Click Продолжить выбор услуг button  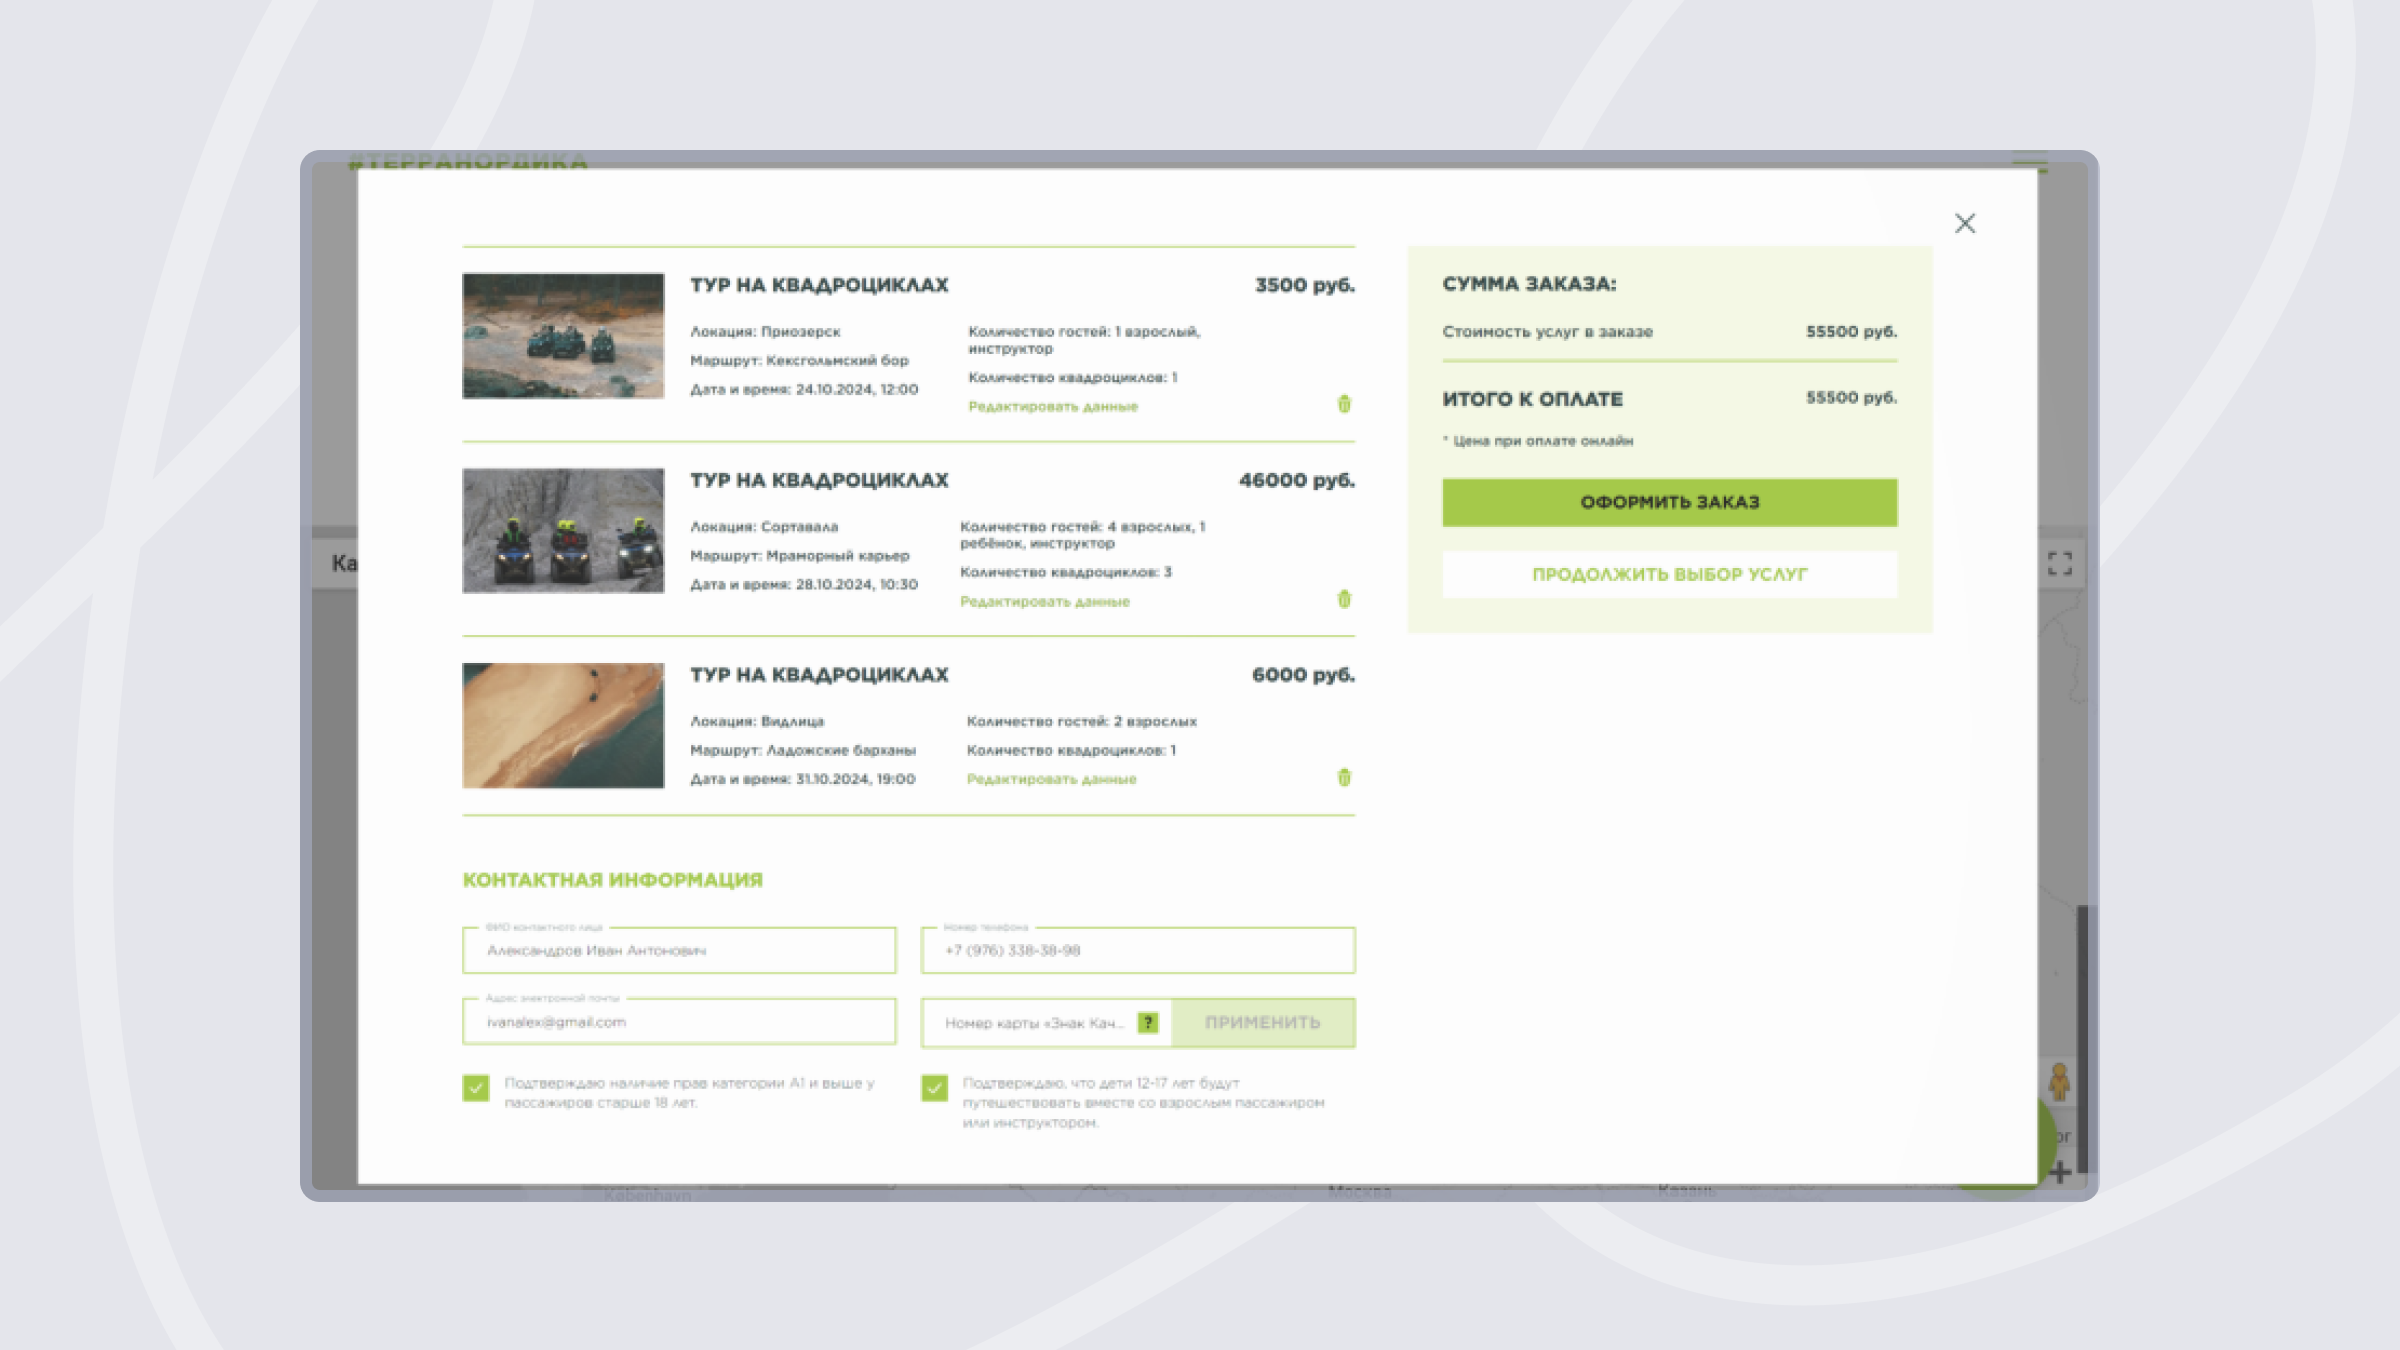click(1669, 575)
